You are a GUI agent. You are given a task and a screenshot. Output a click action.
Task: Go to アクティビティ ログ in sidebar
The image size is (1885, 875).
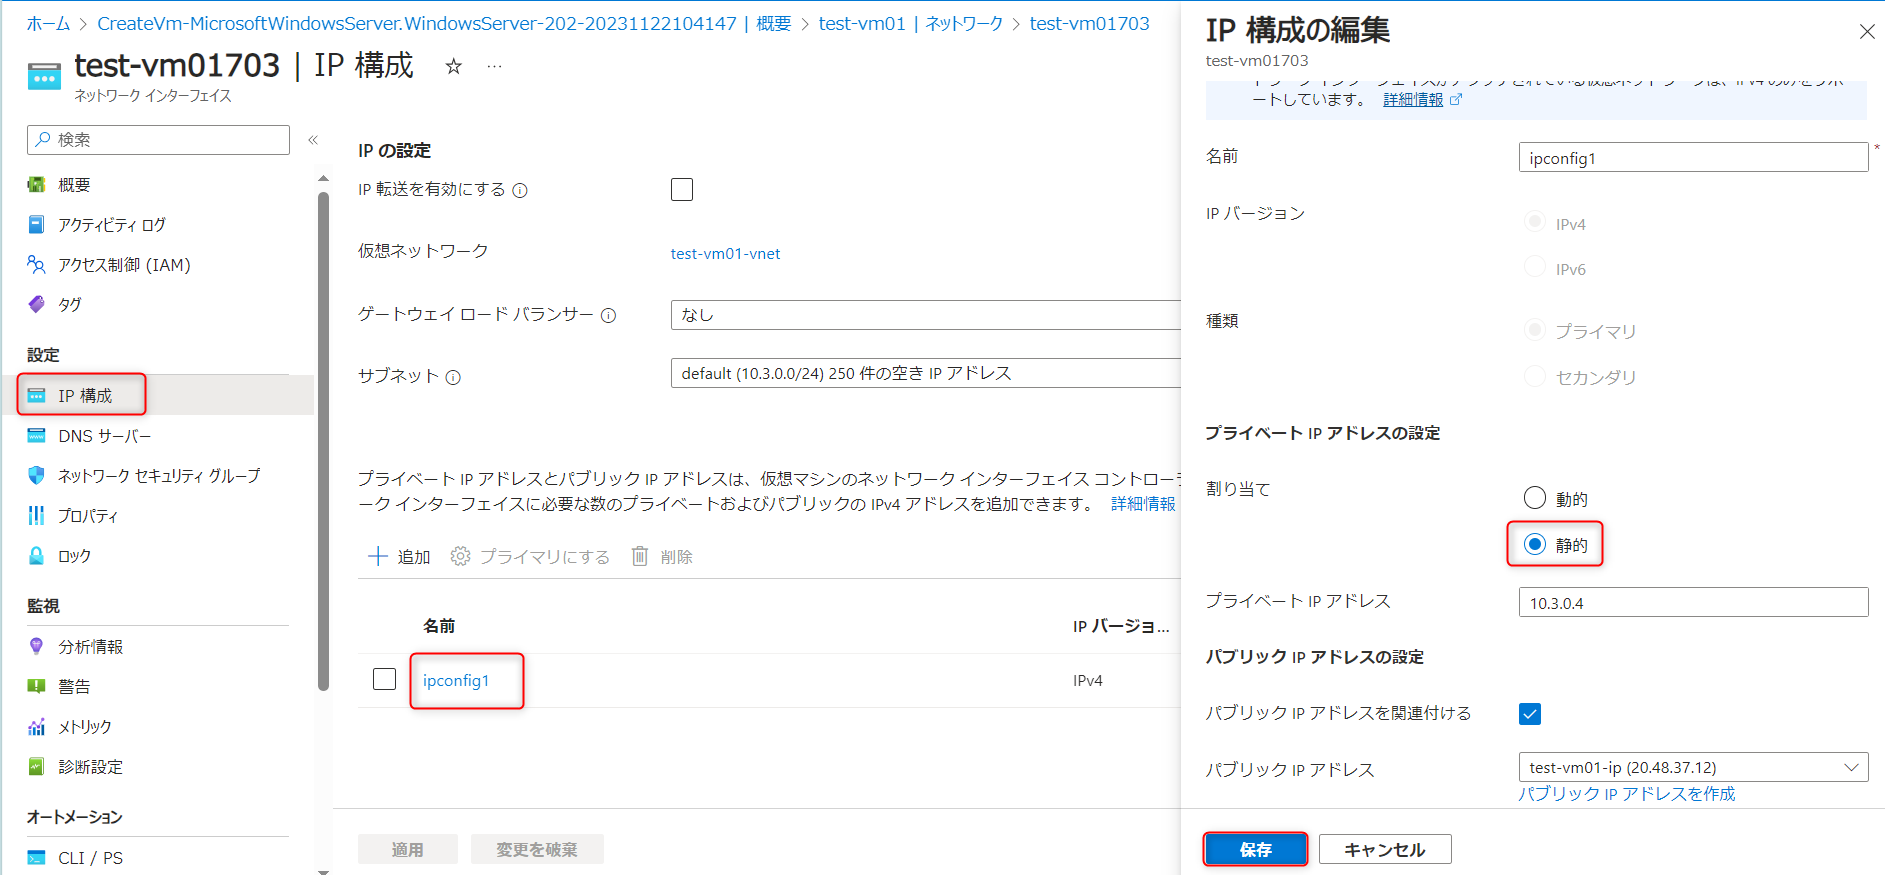(111, 225)
